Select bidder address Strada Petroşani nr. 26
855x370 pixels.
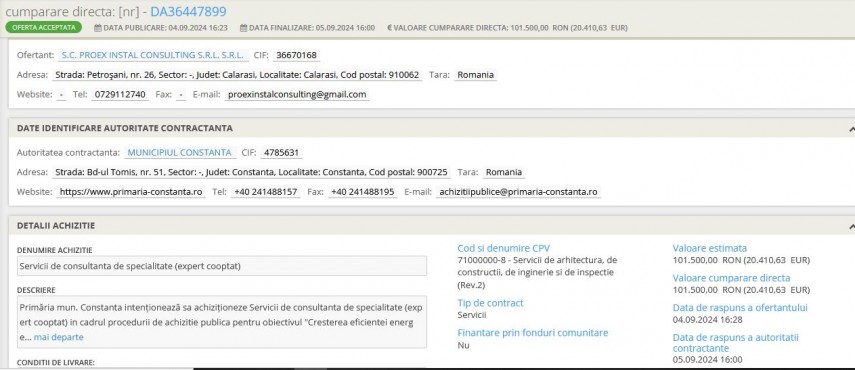point(237,75)
